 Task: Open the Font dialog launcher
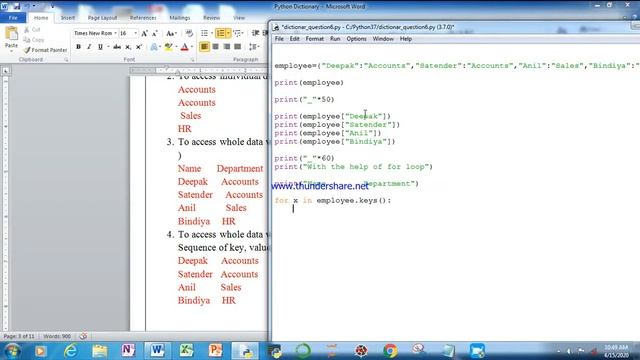tap(193, 60)
